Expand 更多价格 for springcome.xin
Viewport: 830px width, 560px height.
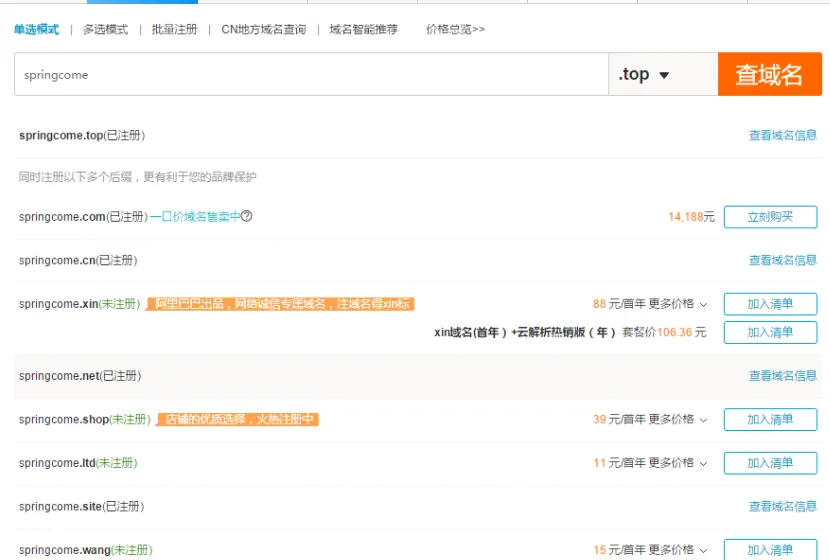678,304
